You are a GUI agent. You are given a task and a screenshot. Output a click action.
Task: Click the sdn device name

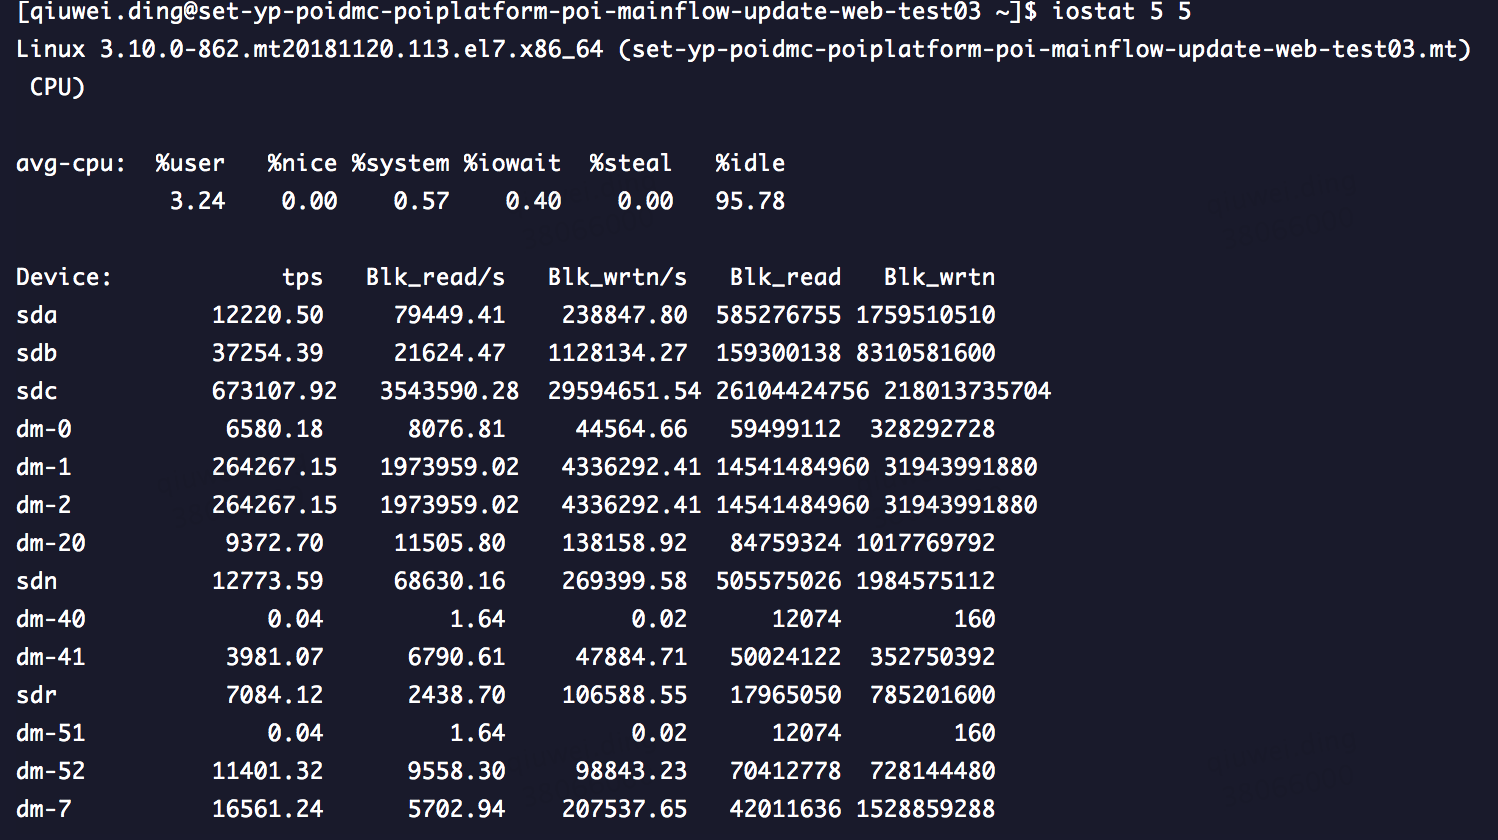pyautogui.click(x=37, y=581)
